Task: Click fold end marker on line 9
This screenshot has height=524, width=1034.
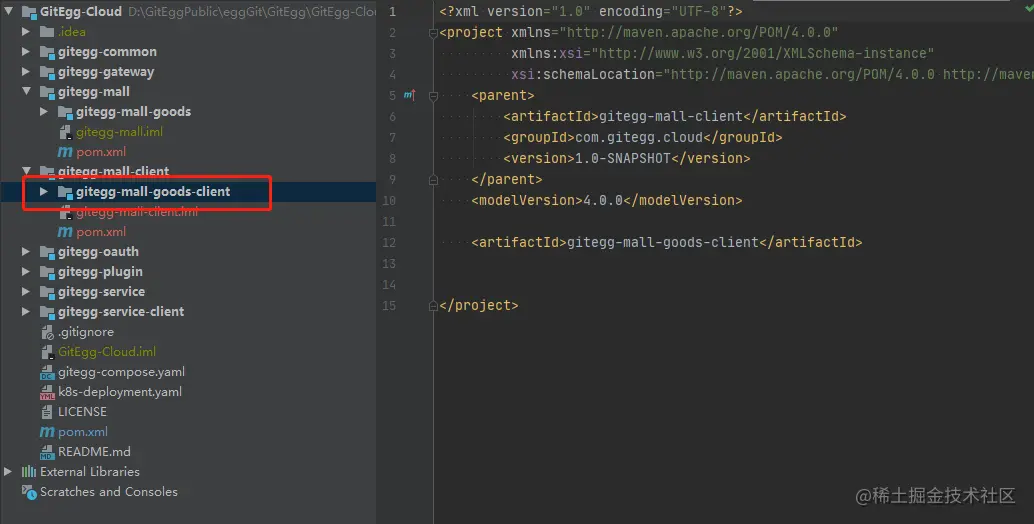Action: (x=433, y=179)
